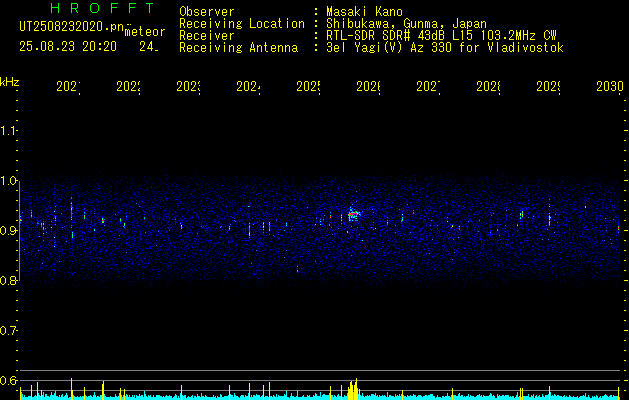This screenshot has height=400, width=629.
Task: Select the observer name Masaki Kano
Action: click(x=364, y=12)
